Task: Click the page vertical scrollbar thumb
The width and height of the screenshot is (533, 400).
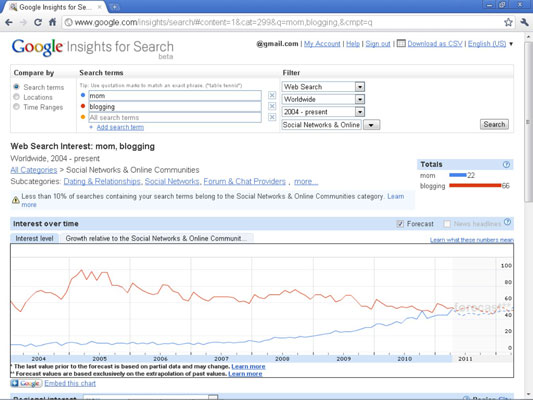Action: coord(528,122)
